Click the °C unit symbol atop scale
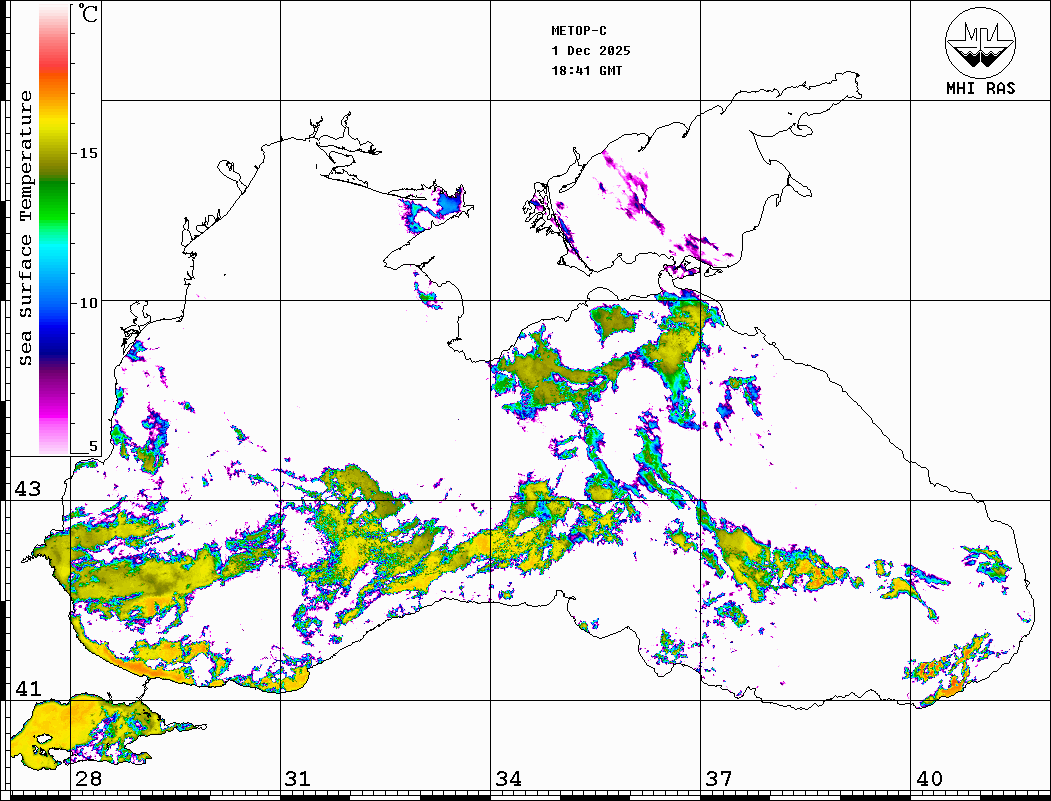The height and width of the screenshot is (801, 1051). pyautogui.click(x=89, y=14)
